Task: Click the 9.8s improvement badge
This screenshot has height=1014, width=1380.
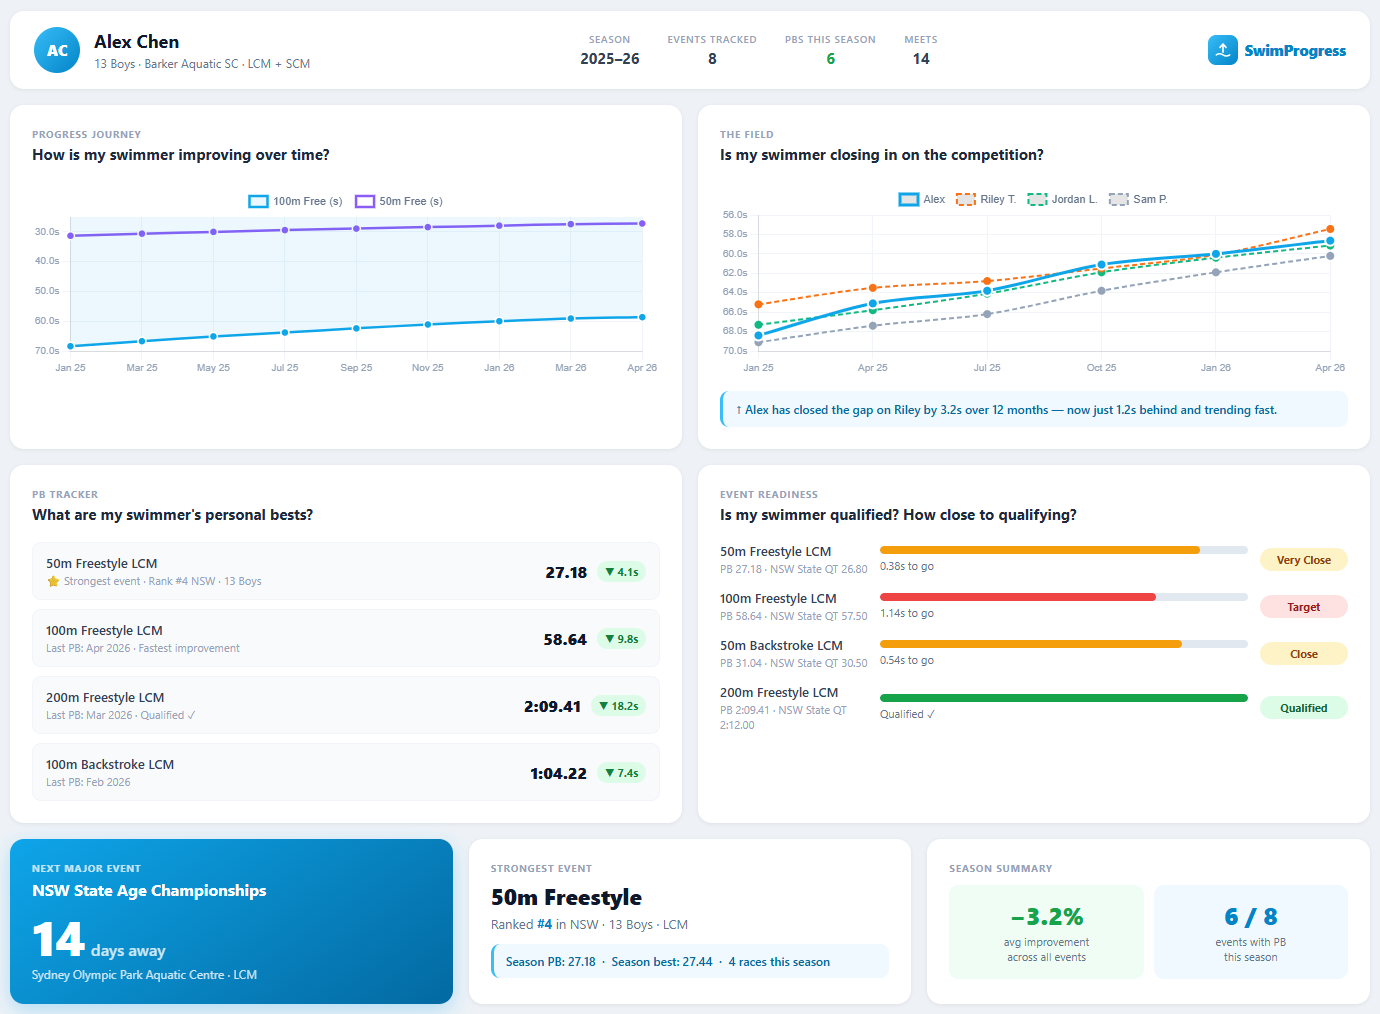Action: point(621,639)
